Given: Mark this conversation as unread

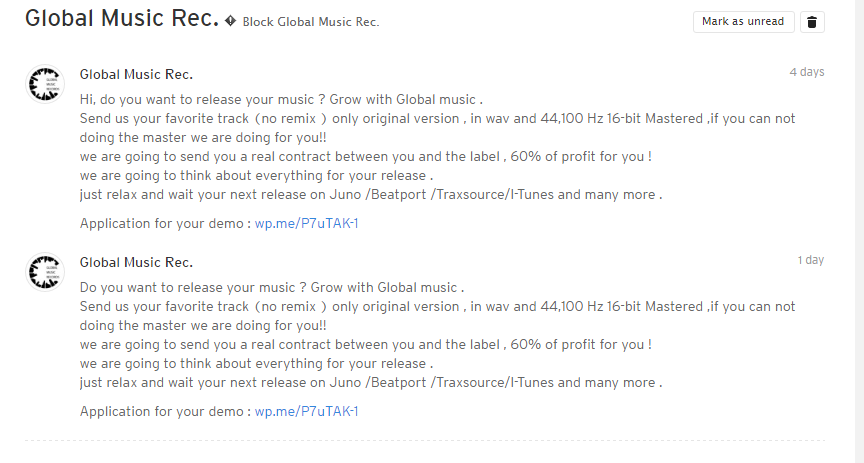Looking at the screenshot, I should [x=743, y=21].
